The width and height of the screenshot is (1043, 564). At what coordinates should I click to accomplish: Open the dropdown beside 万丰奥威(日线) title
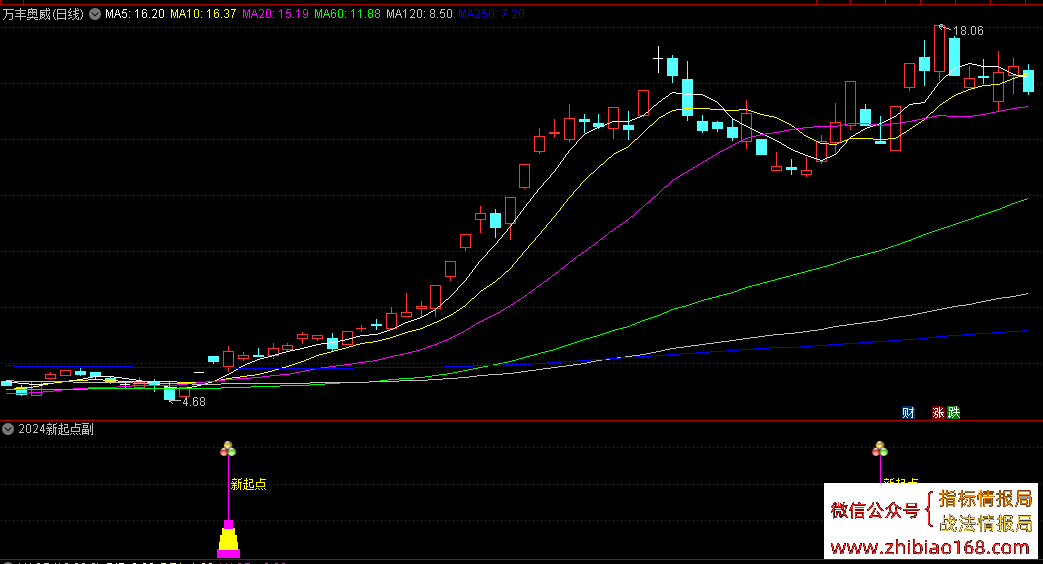95,14
